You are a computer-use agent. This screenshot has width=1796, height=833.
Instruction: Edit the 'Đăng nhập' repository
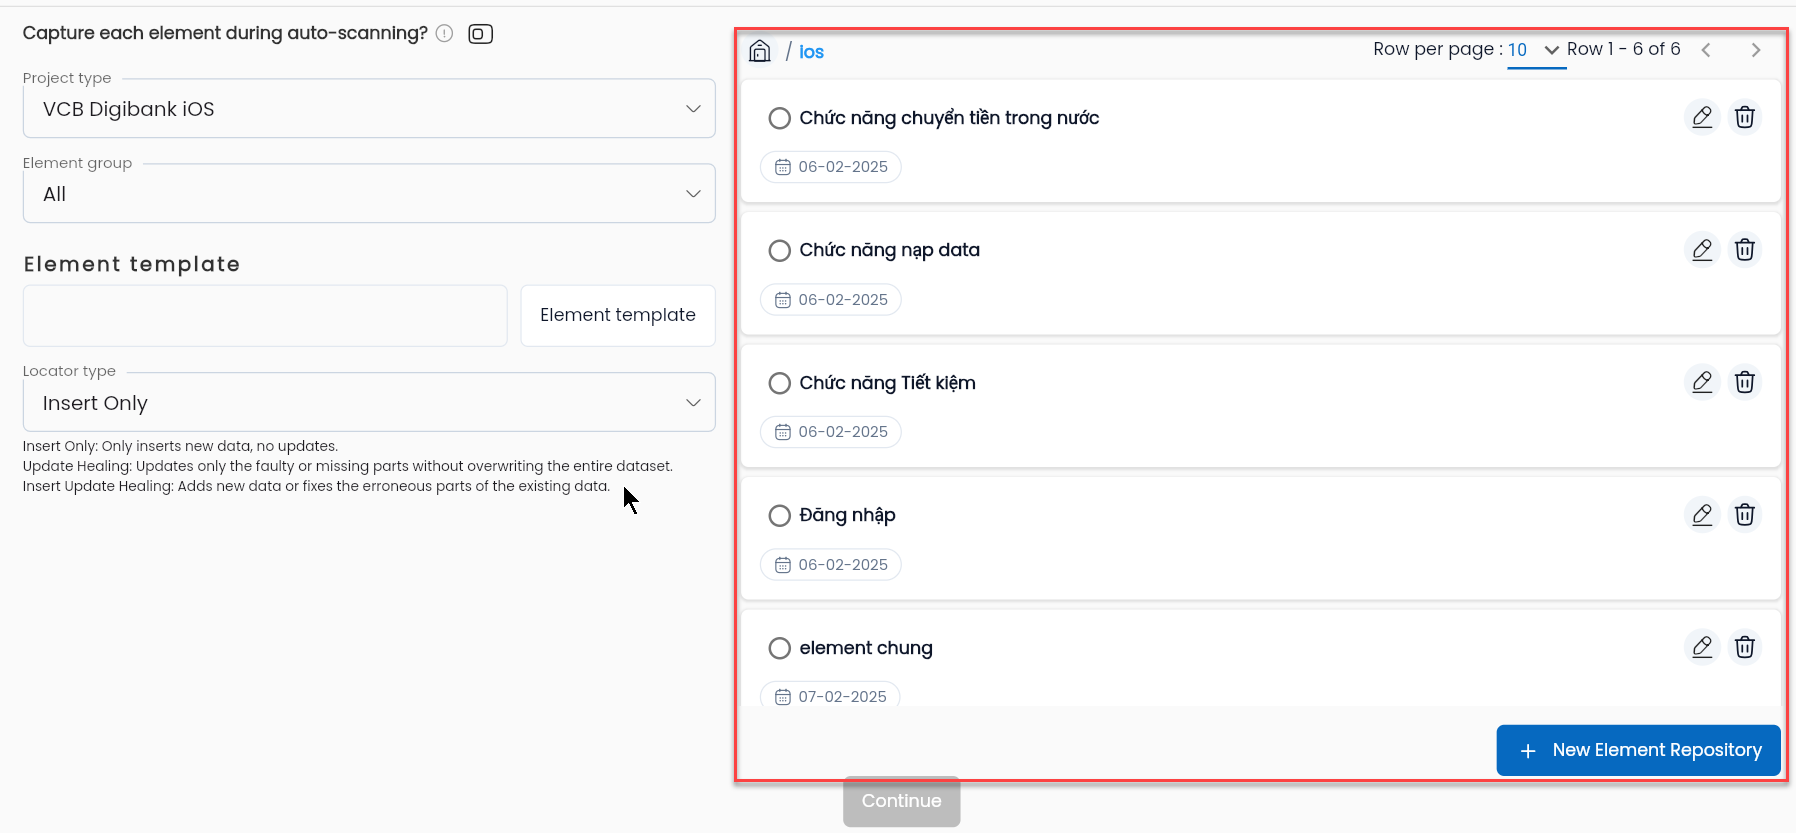click(x=1702, y=514)
